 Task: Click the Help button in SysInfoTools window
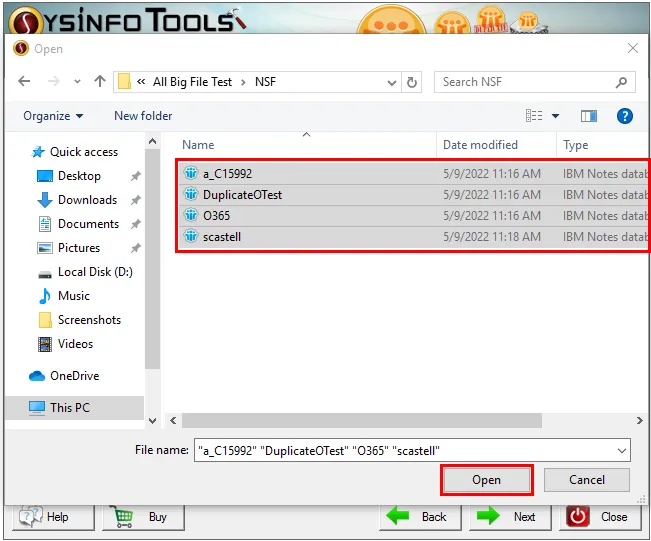pos(54,517)
